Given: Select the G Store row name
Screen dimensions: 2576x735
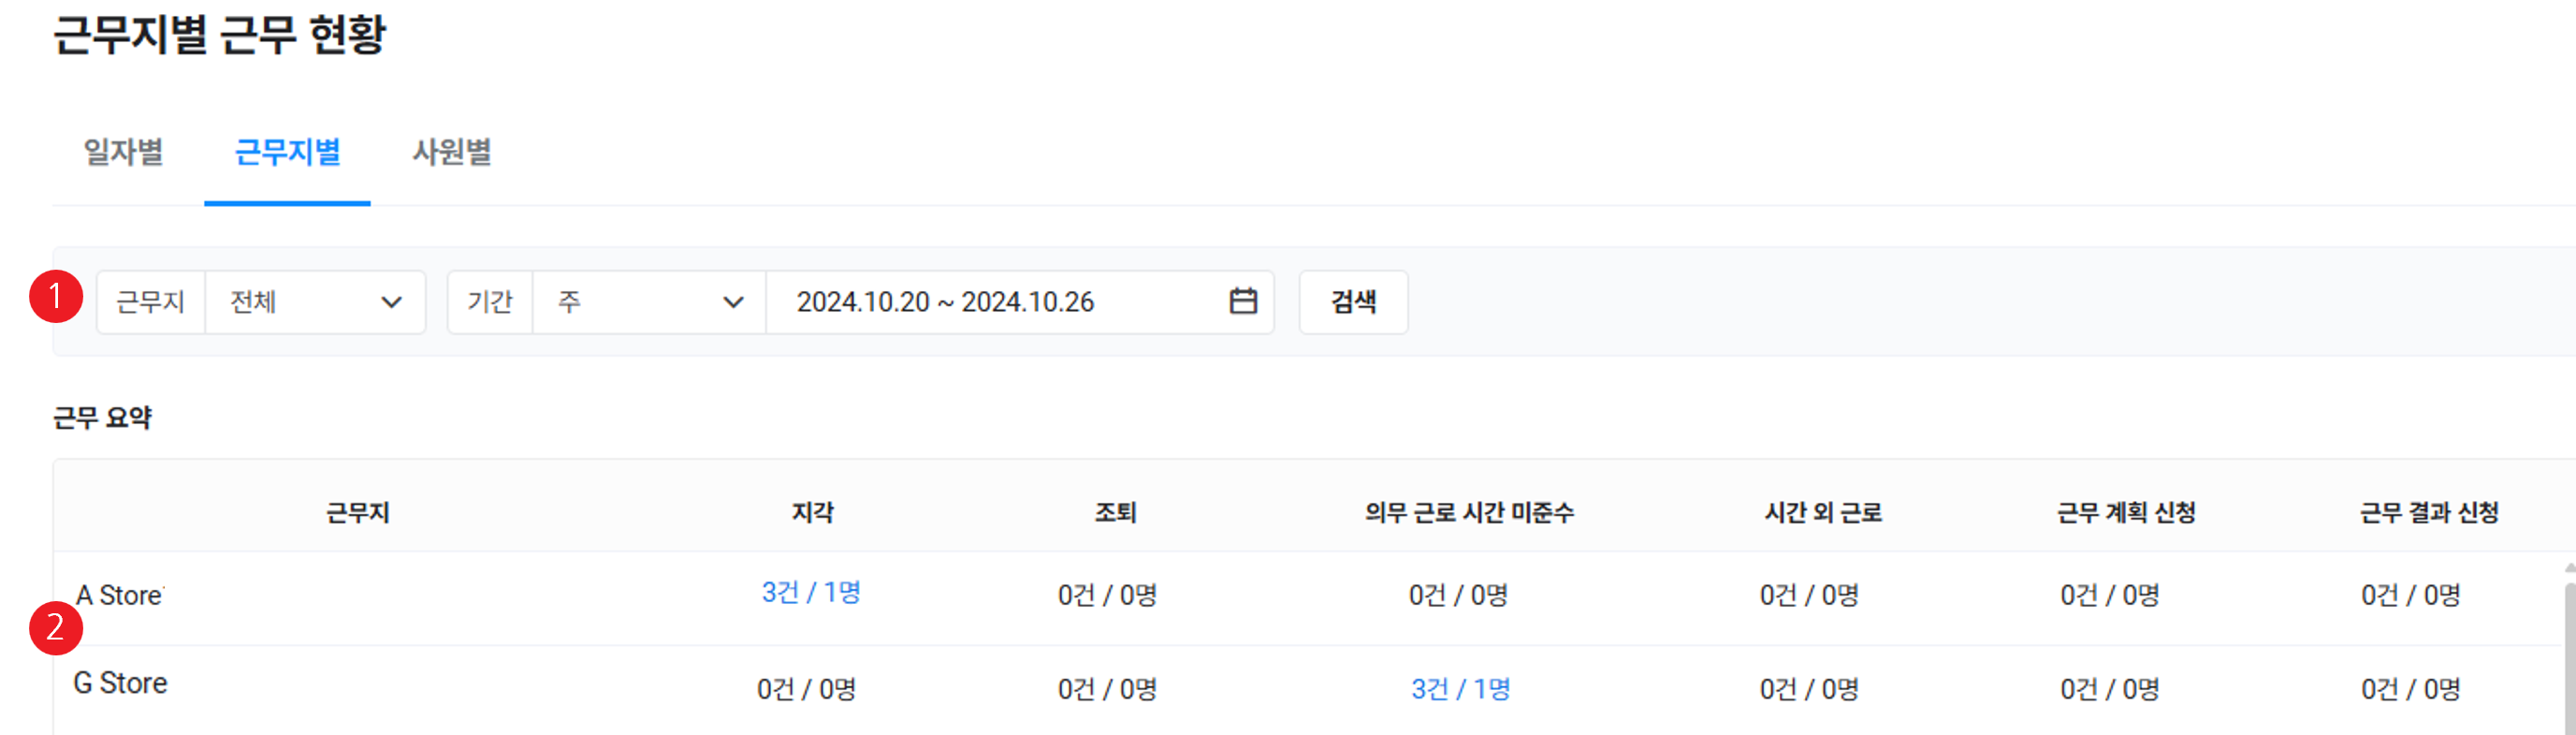Looking at the screenshot, I should [120, 684].
